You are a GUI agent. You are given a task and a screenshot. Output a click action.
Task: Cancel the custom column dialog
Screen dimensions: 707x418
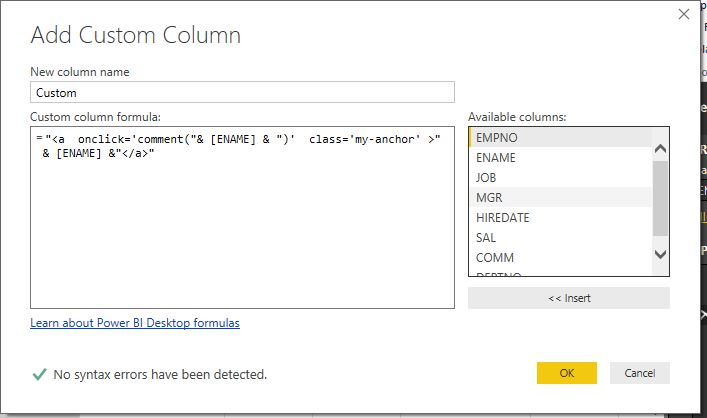(x=639, y=373)
